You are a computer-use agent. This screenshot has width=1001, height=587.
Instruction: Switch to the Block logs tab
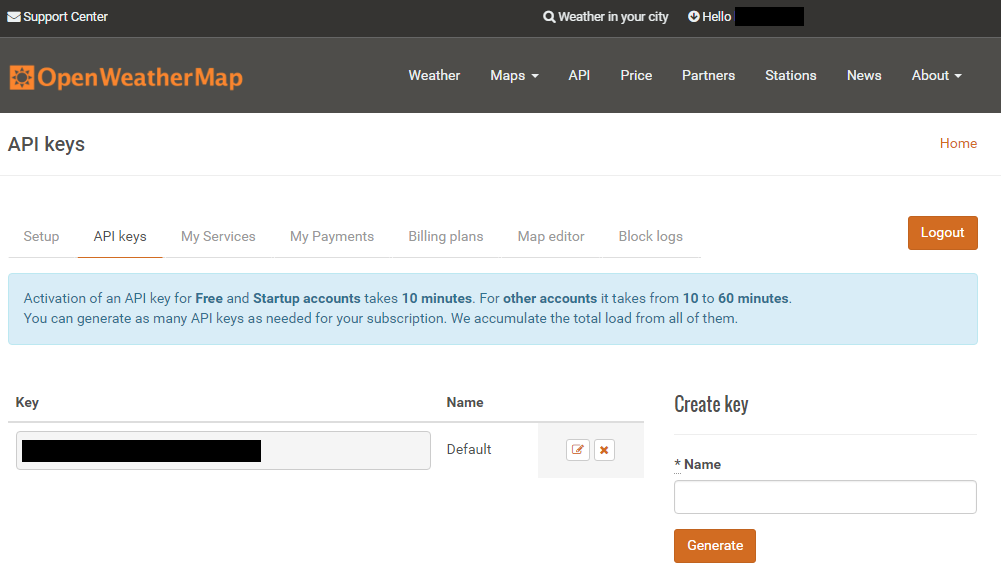(651, 236)
